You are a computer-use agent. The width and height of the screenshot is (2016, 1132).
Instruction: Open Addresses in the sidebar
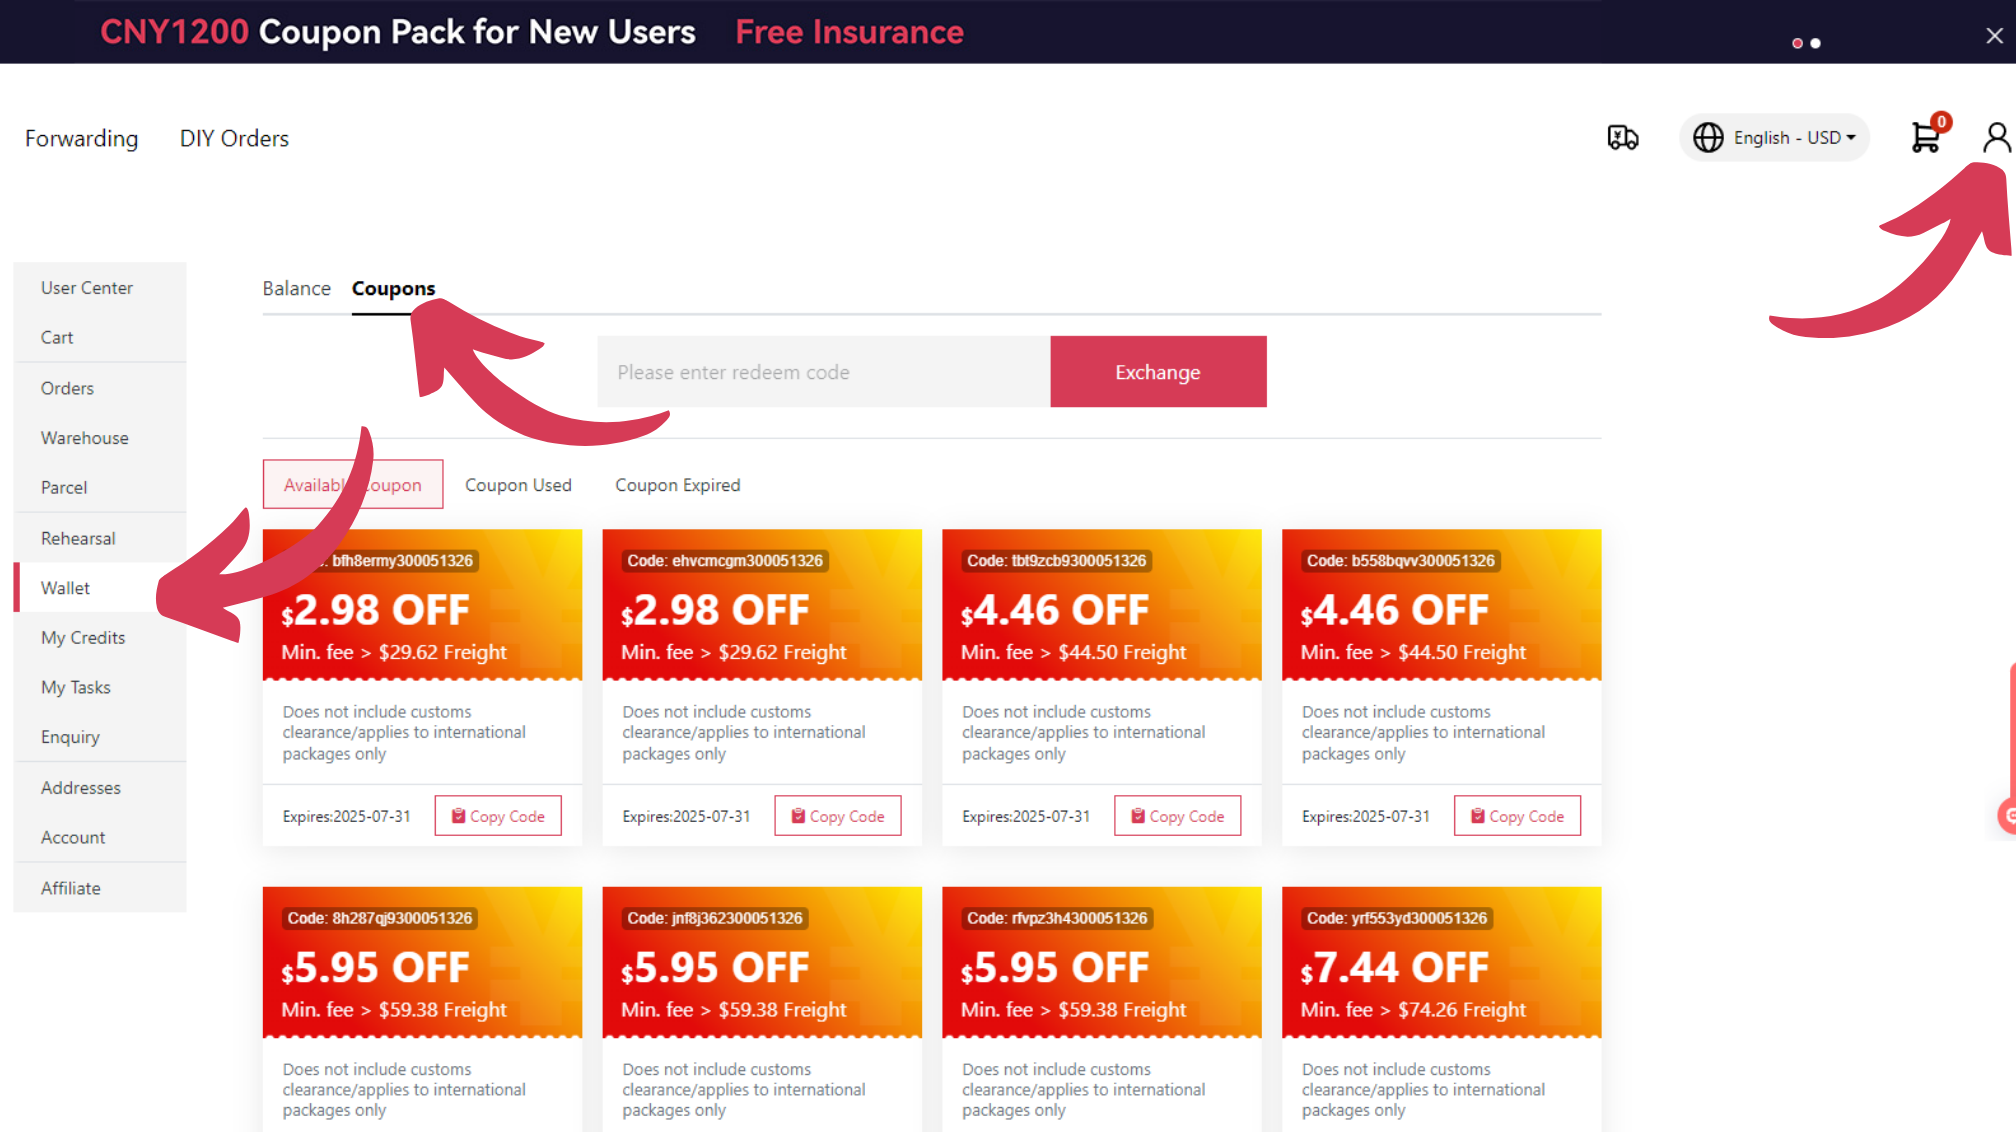click(81, 788)
